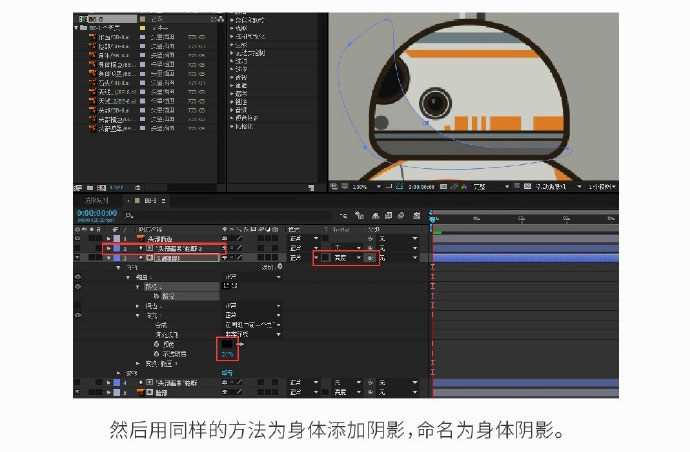Click the search magnifier icon in the timeline
This screenshot has width=690, height=452.
[128, 216]
